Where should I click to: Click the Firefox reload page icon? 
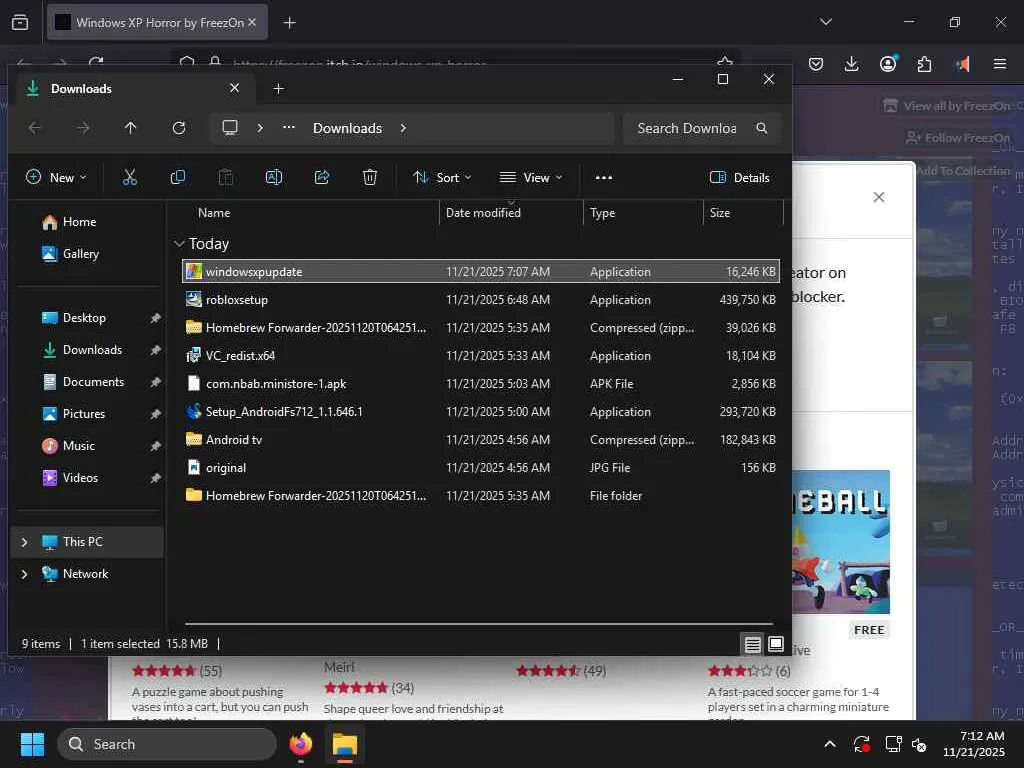[x=96, y=63]
